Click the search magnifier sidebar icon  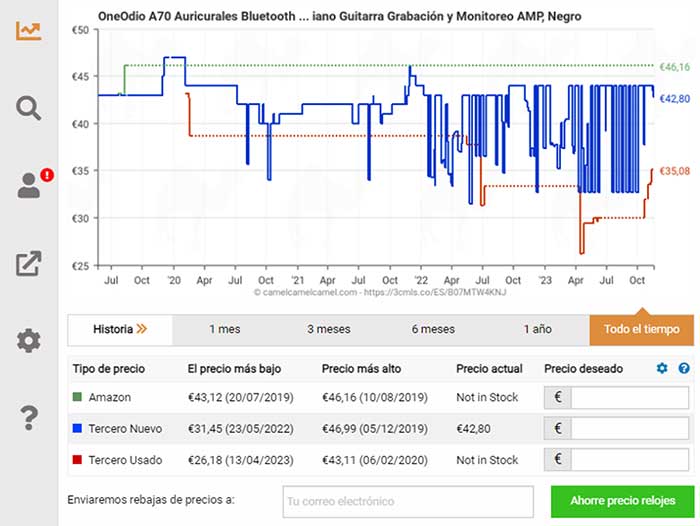tap(29, 107)
